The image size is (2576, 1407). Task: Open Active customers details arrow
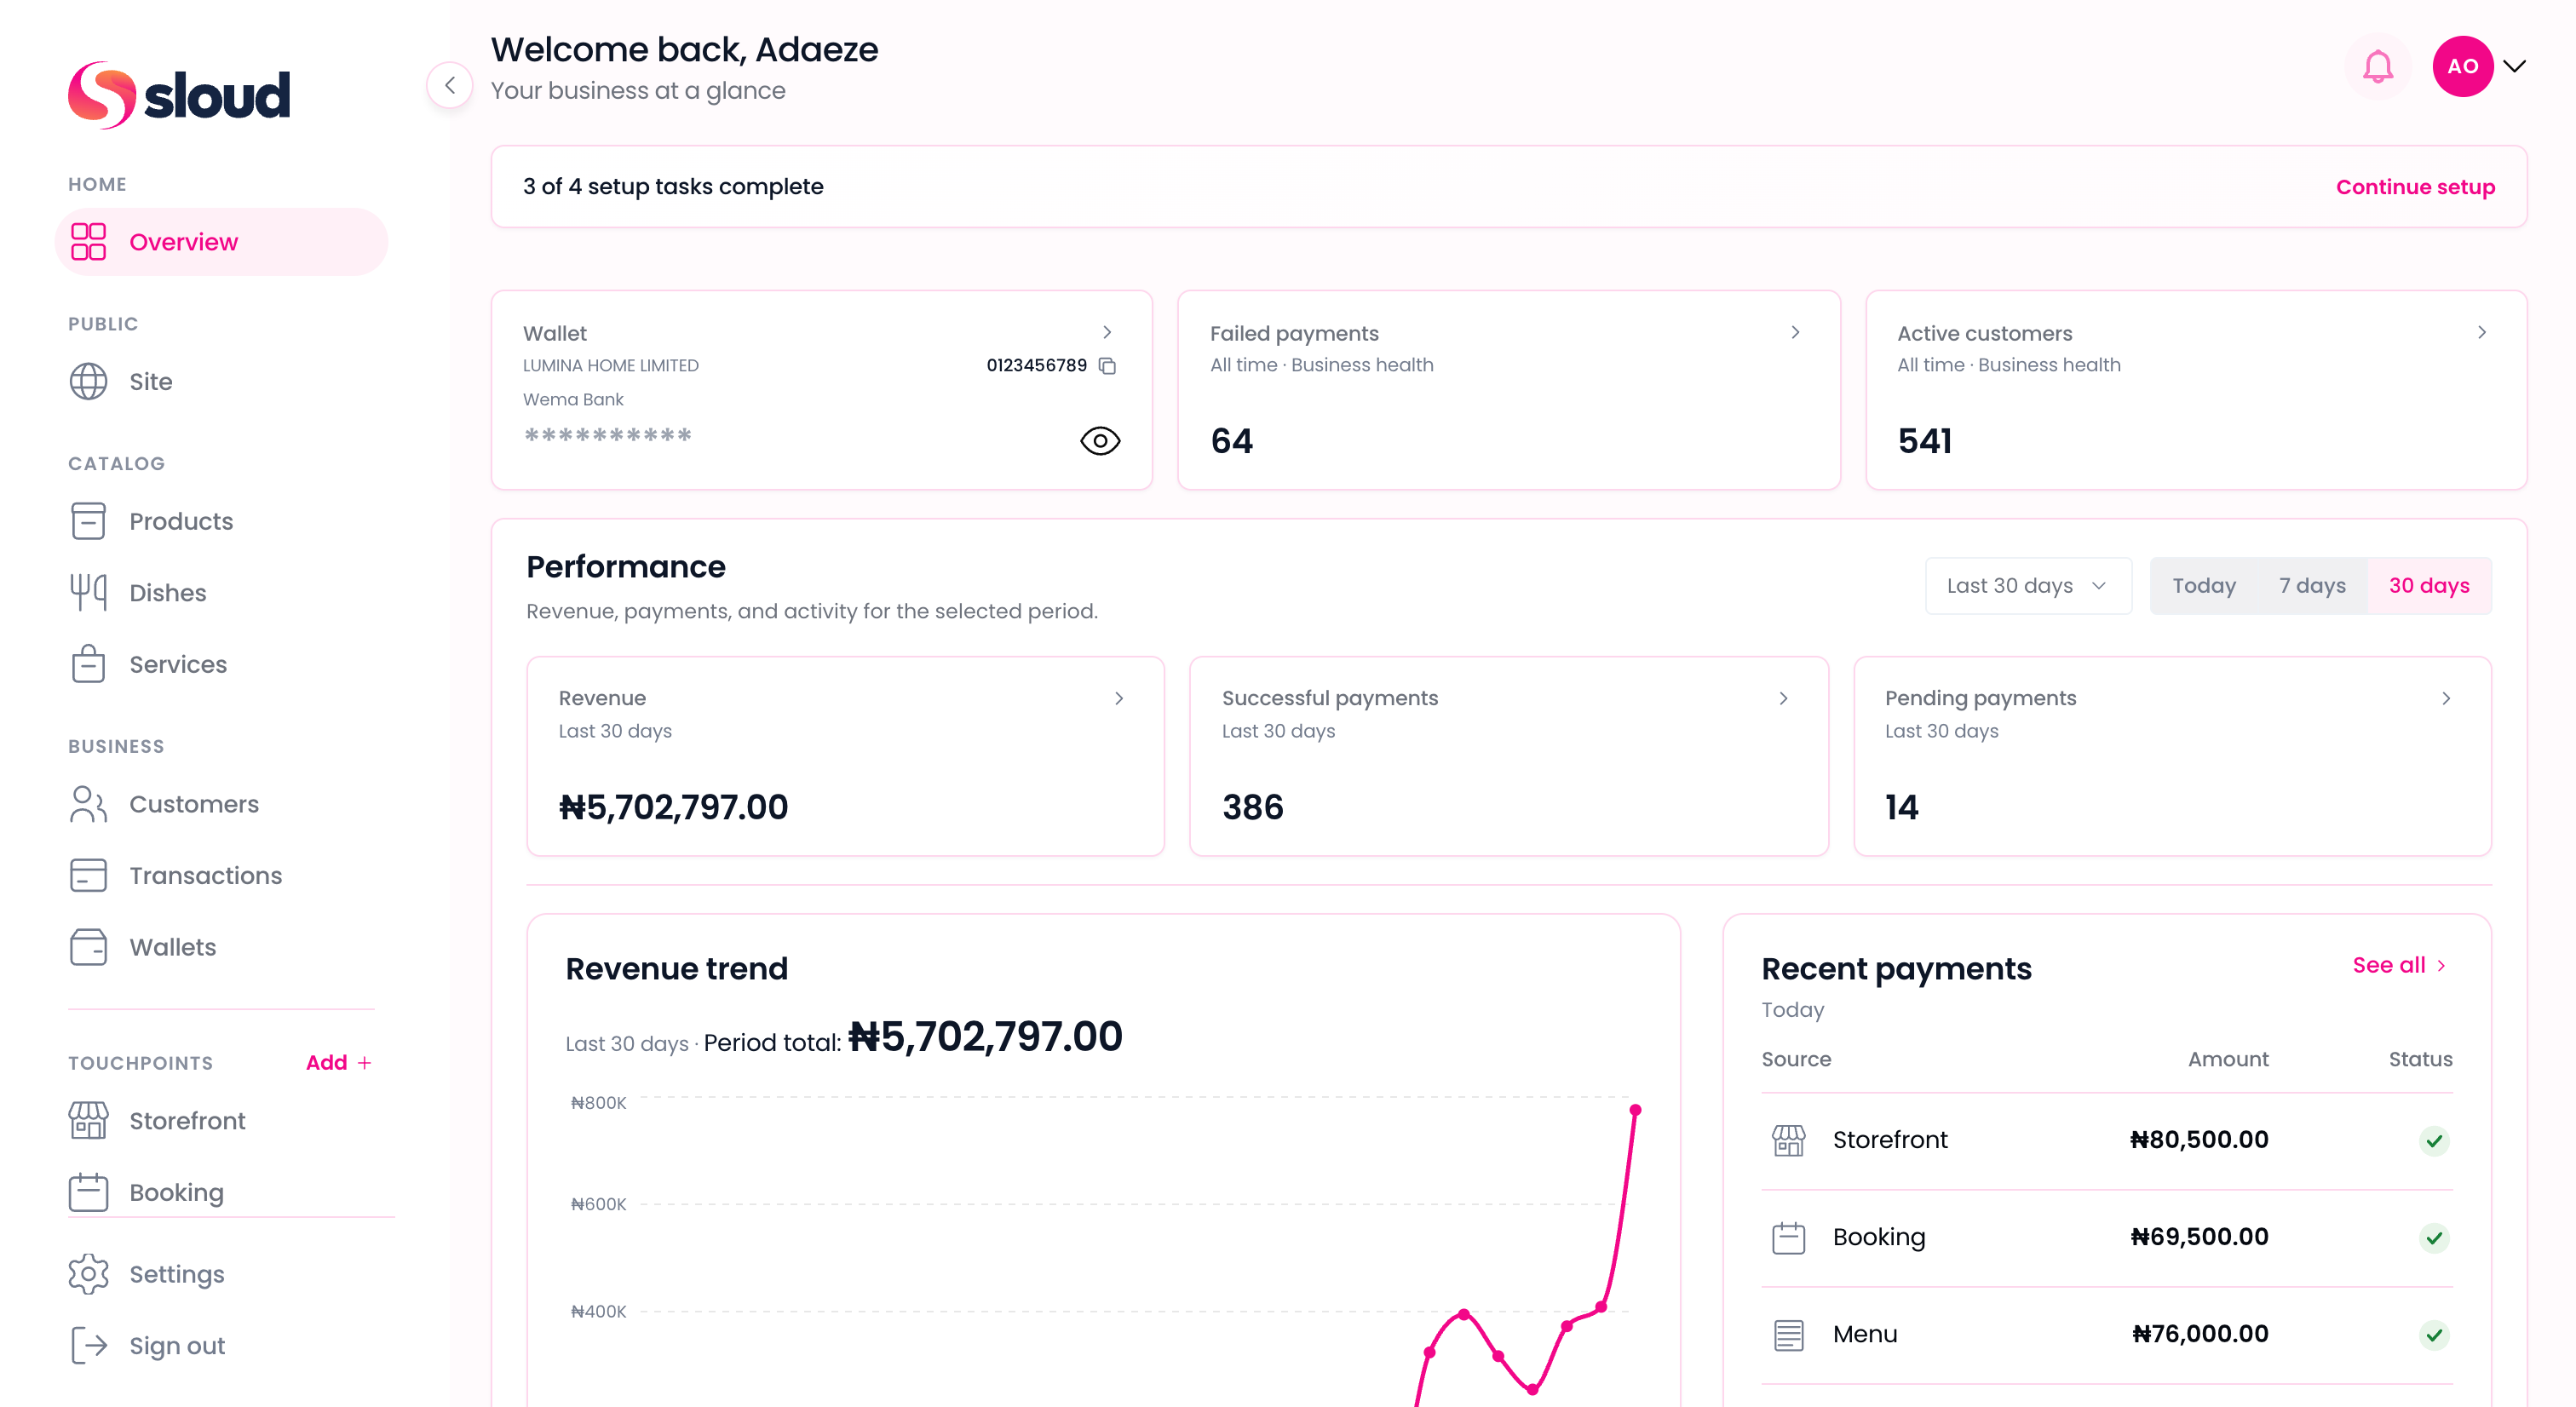tap(2482, 332)
